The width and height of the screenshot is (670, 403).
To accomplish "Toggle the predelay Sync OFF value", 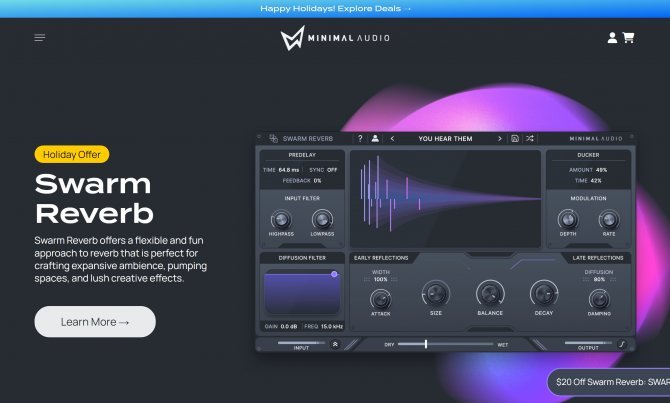I will pos(332,170).
